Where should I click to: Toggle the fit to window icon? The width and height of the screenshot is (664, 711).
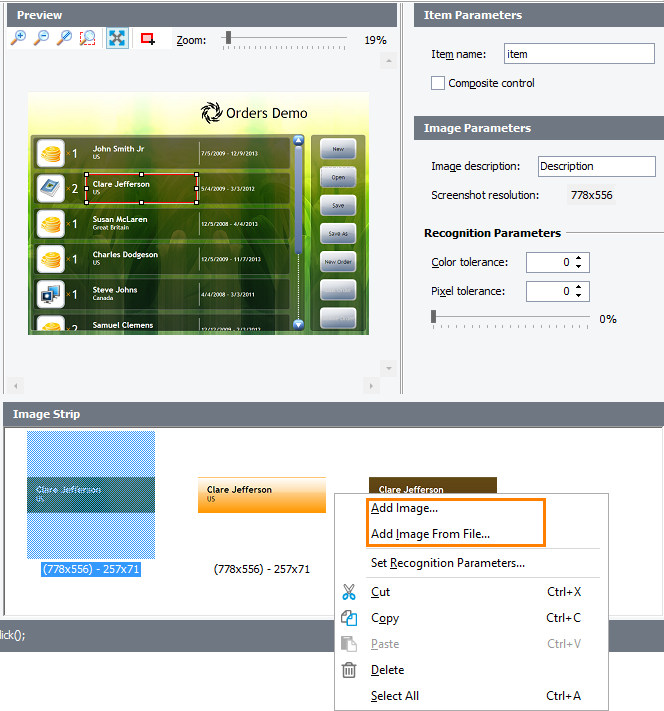(x=117, y=38)
